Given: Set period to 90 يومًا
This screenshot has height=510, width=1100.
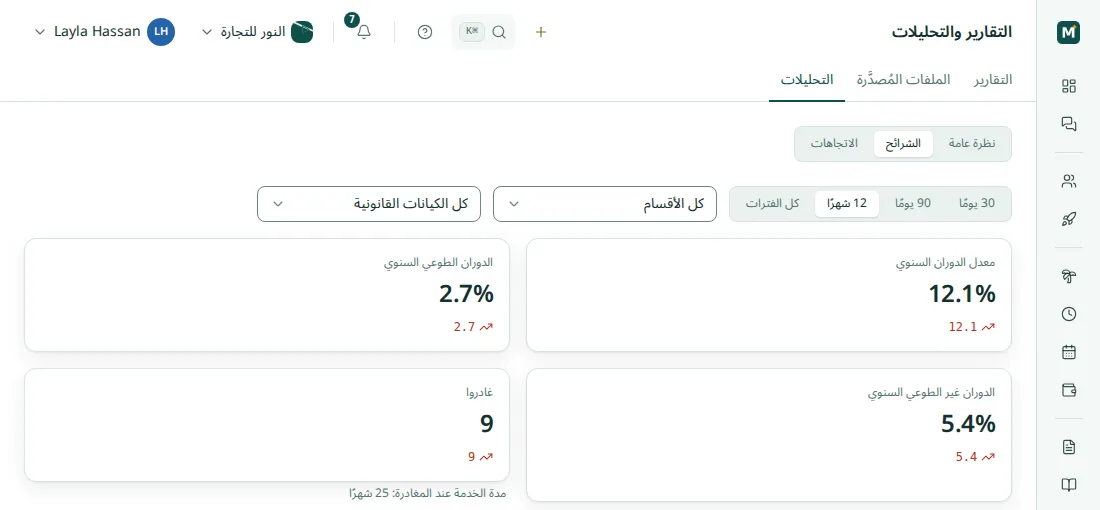Looking at the screenshot, I should (913, 203).
